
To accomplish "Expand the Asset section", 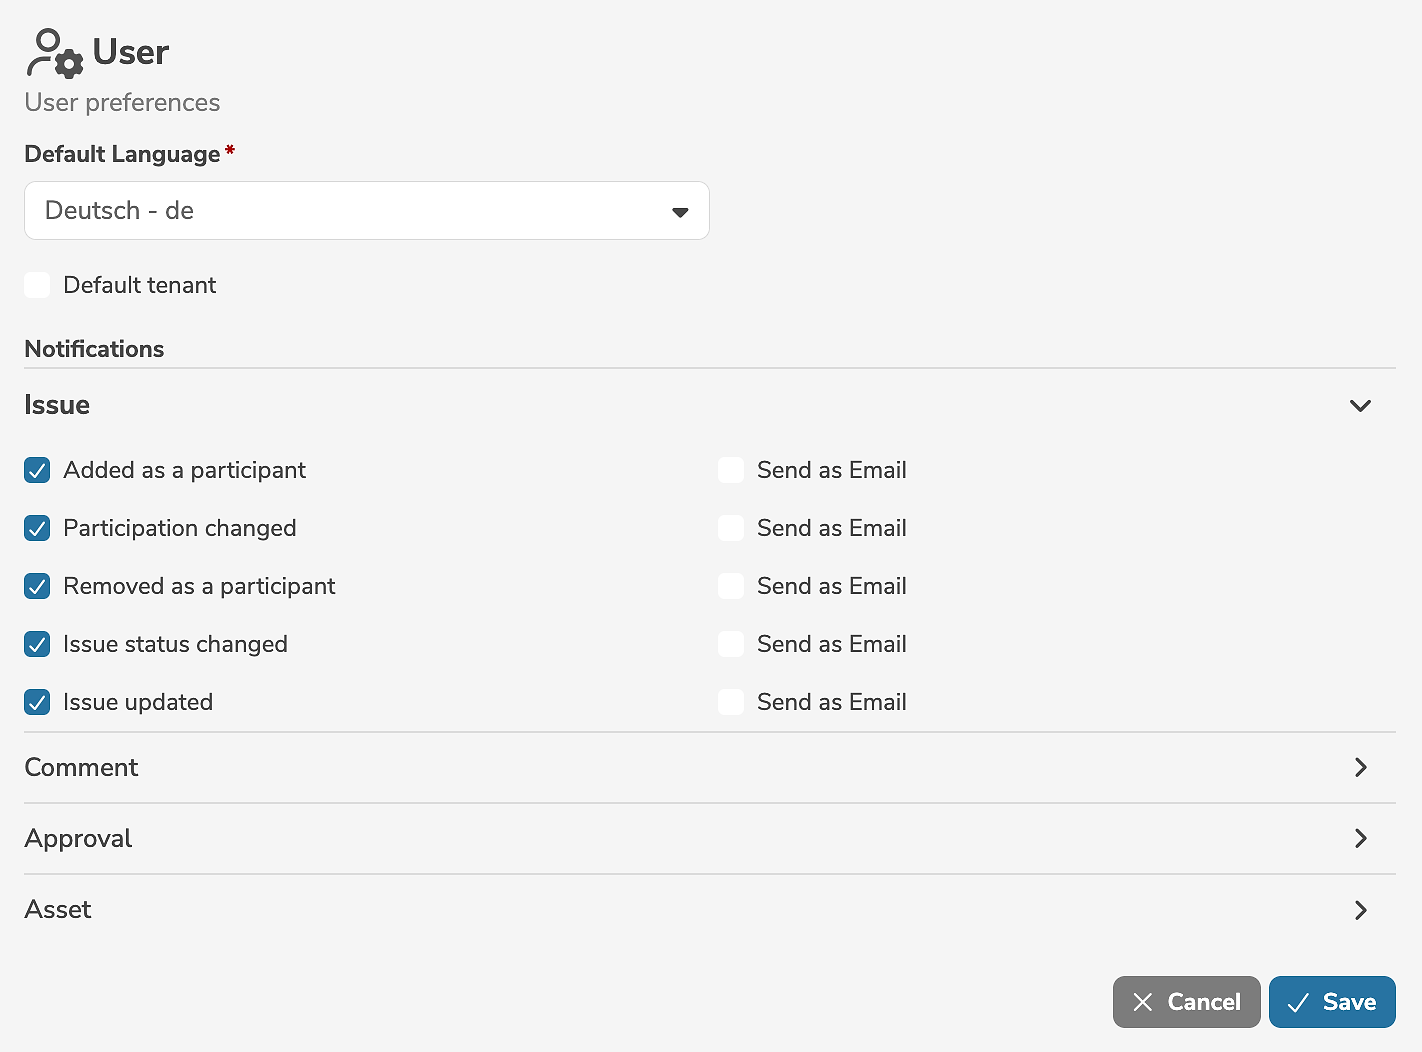I will pyautogui.click(x=1360, y=910).
